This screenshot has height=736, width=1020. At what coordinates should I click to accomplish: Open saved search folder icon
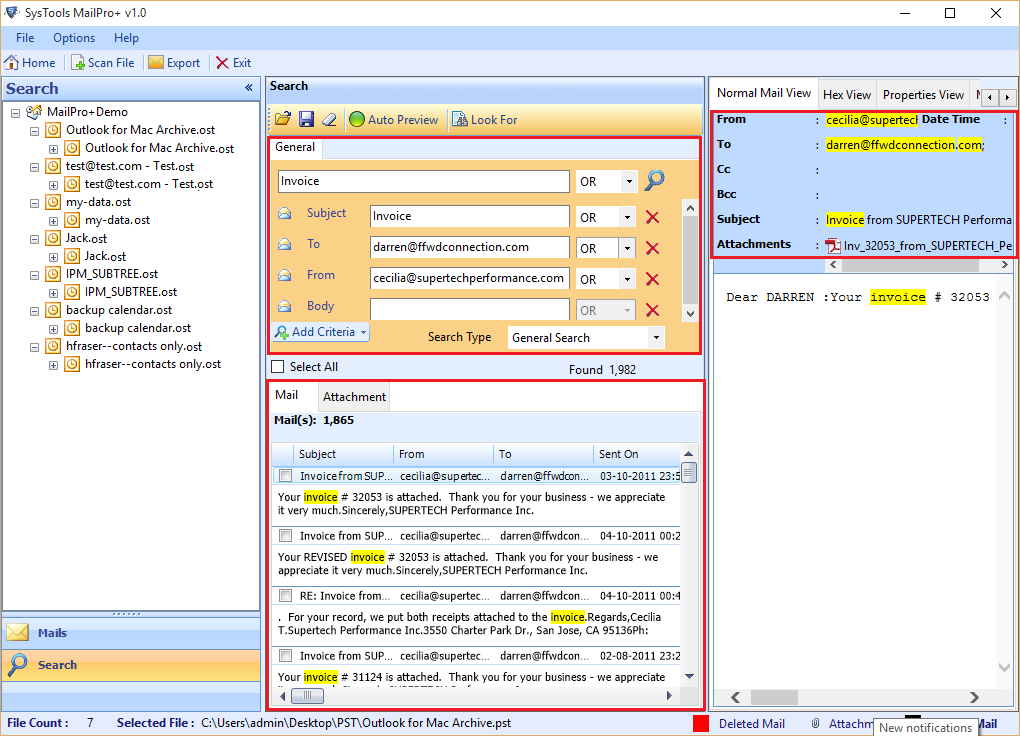coord(282,119)
